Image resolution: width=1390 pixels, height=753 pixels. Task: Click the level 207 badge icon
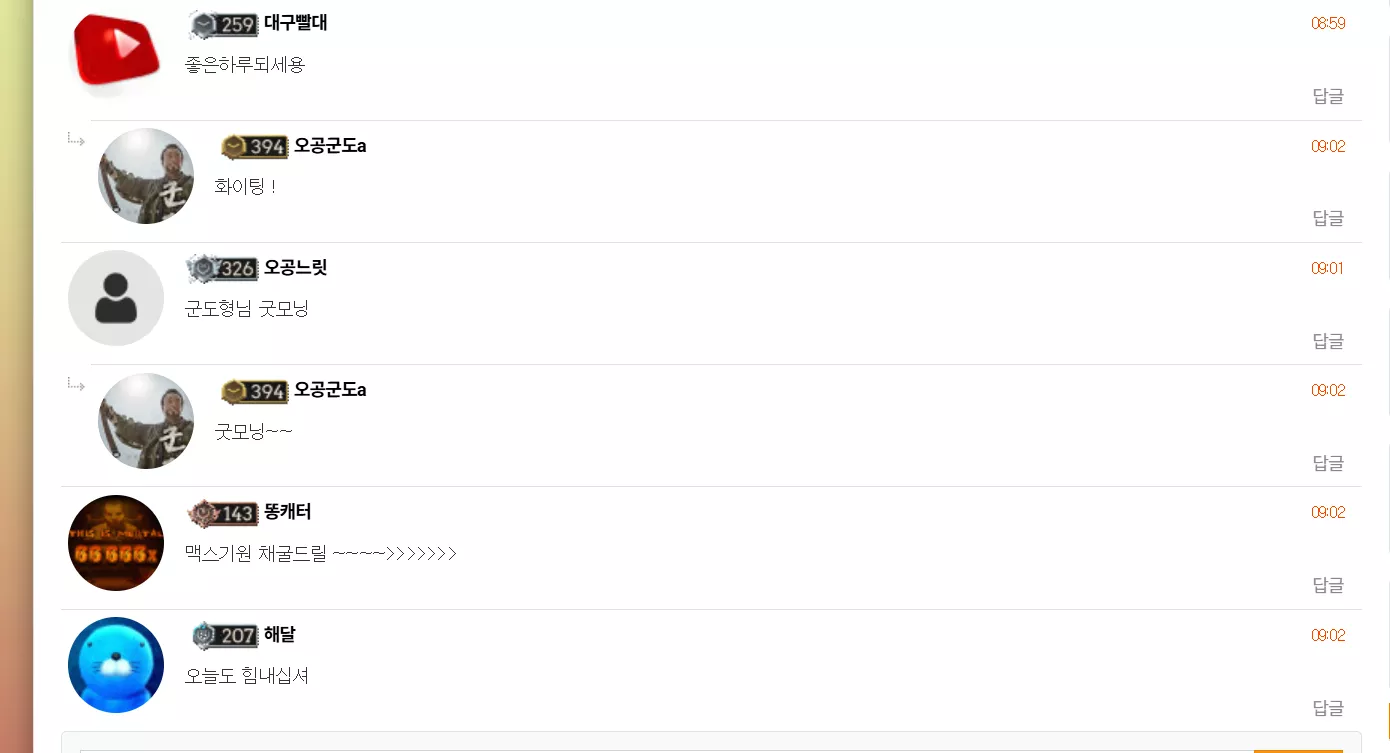(x=225, y=635)
